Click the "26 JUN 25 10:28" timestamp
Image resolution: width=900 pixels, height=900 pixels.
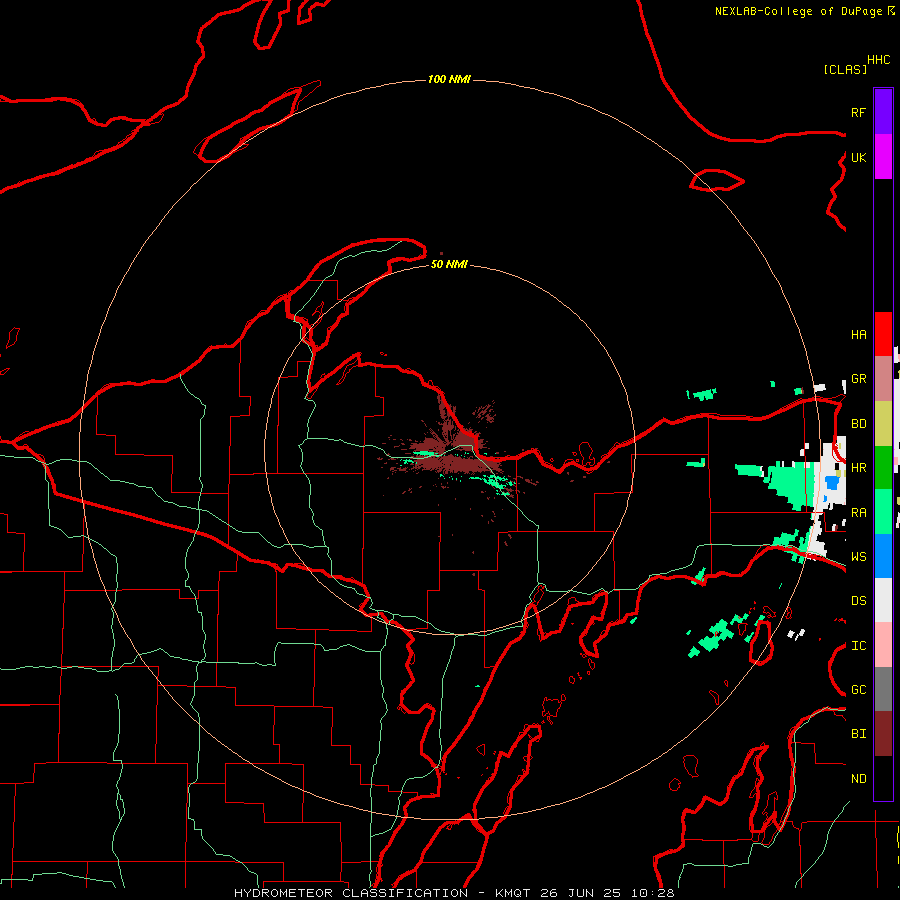pos(607,893)
